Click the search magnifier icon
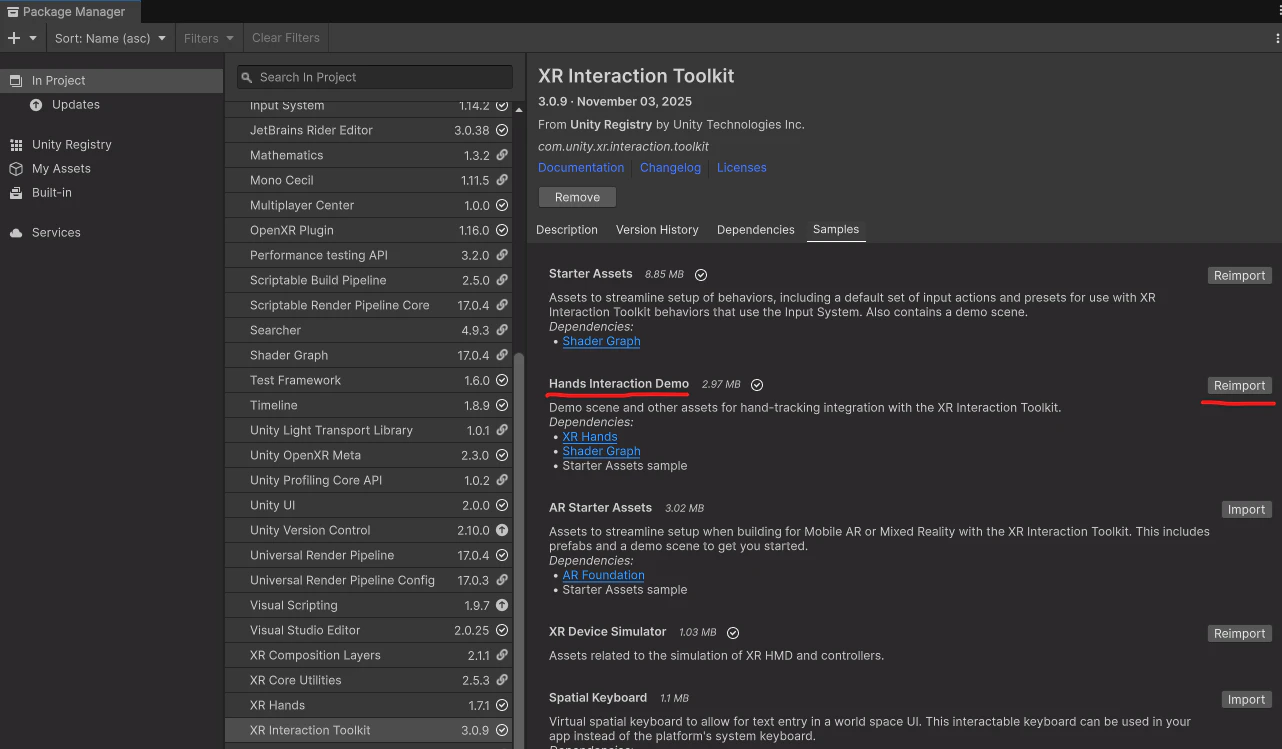This screenshot has width=1282, height=749. [x=247, y=77]
